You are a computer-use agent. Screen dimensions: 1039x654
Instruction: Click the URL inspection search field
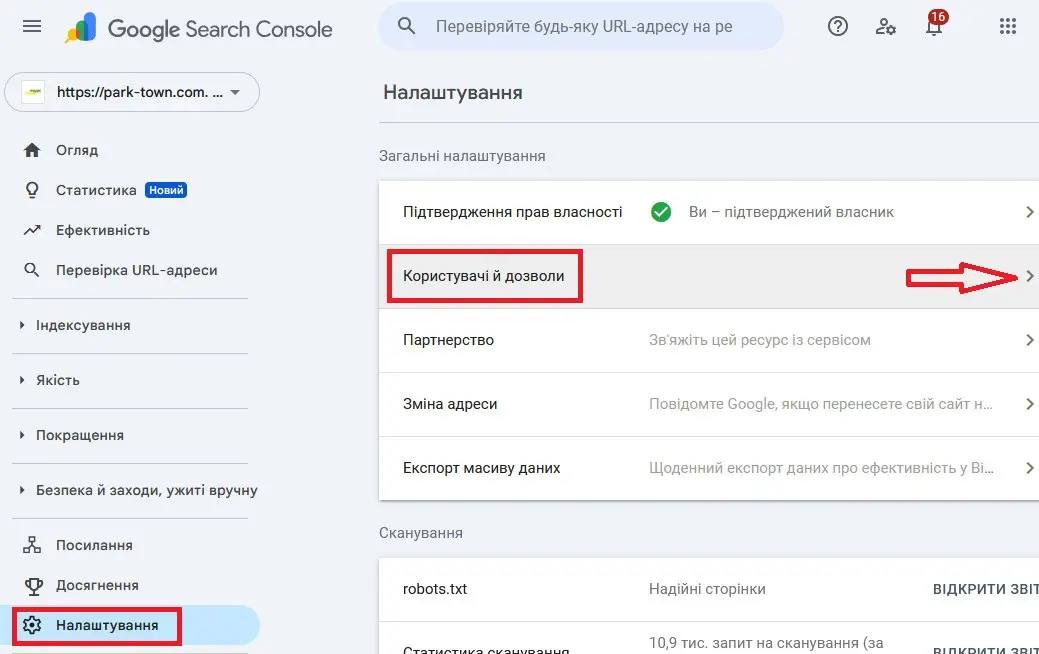pos(580,26)
